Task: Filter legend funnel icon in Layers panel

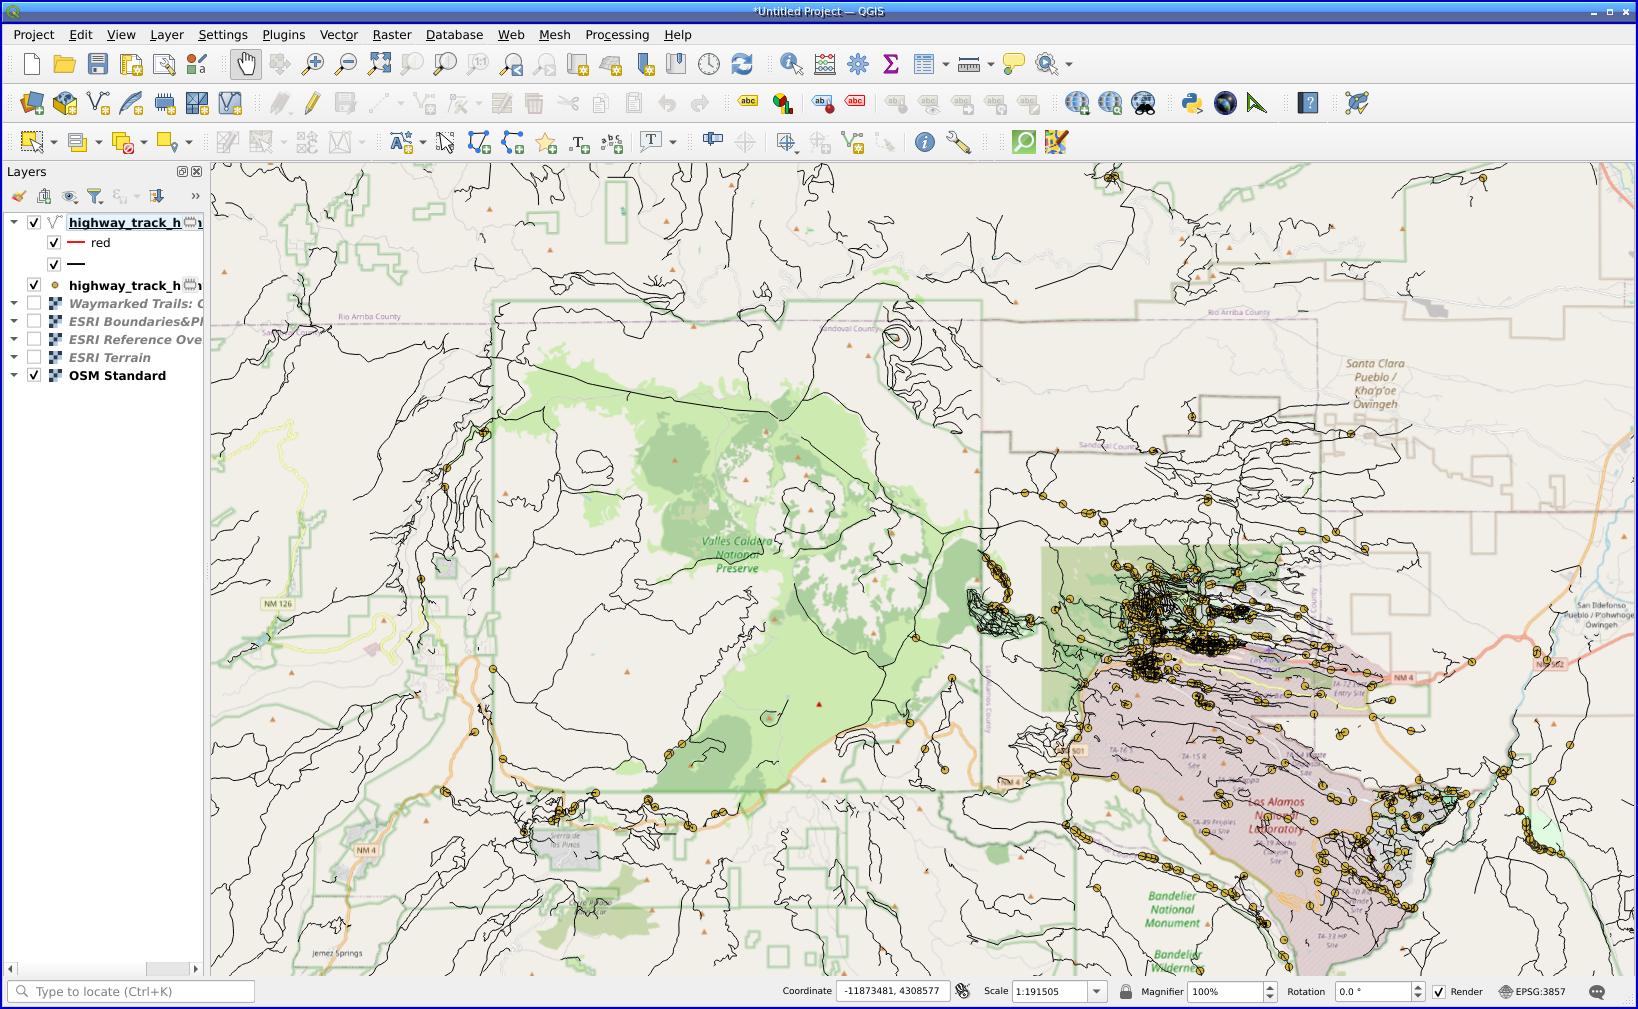Action: pyautogui.click(x=95, y=196)
